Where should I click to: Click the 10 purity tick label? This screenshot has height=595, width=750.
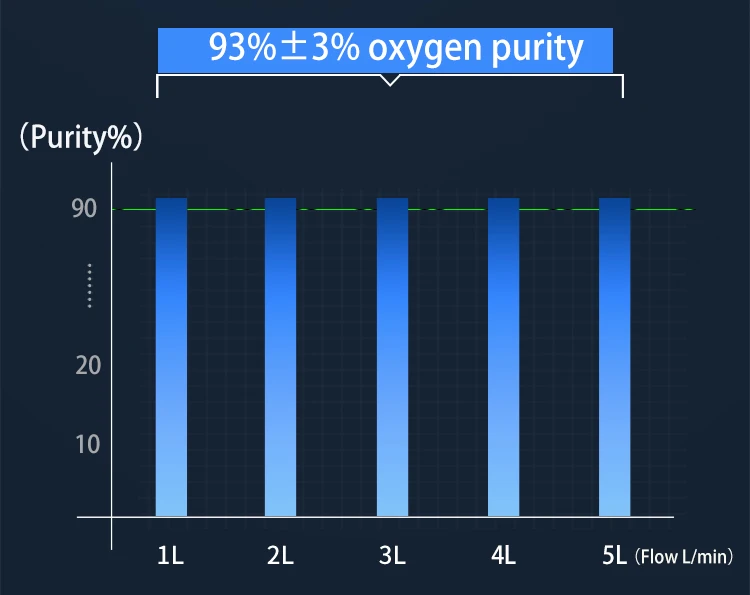(88, 444)
